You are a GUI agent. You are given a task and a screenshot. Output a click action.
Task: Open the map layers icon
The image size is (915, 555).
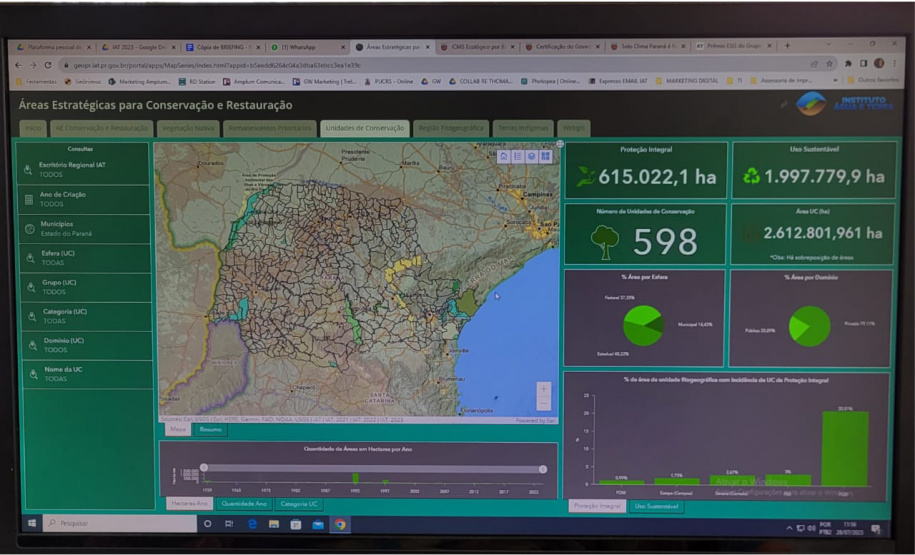[x=532, y=156]
